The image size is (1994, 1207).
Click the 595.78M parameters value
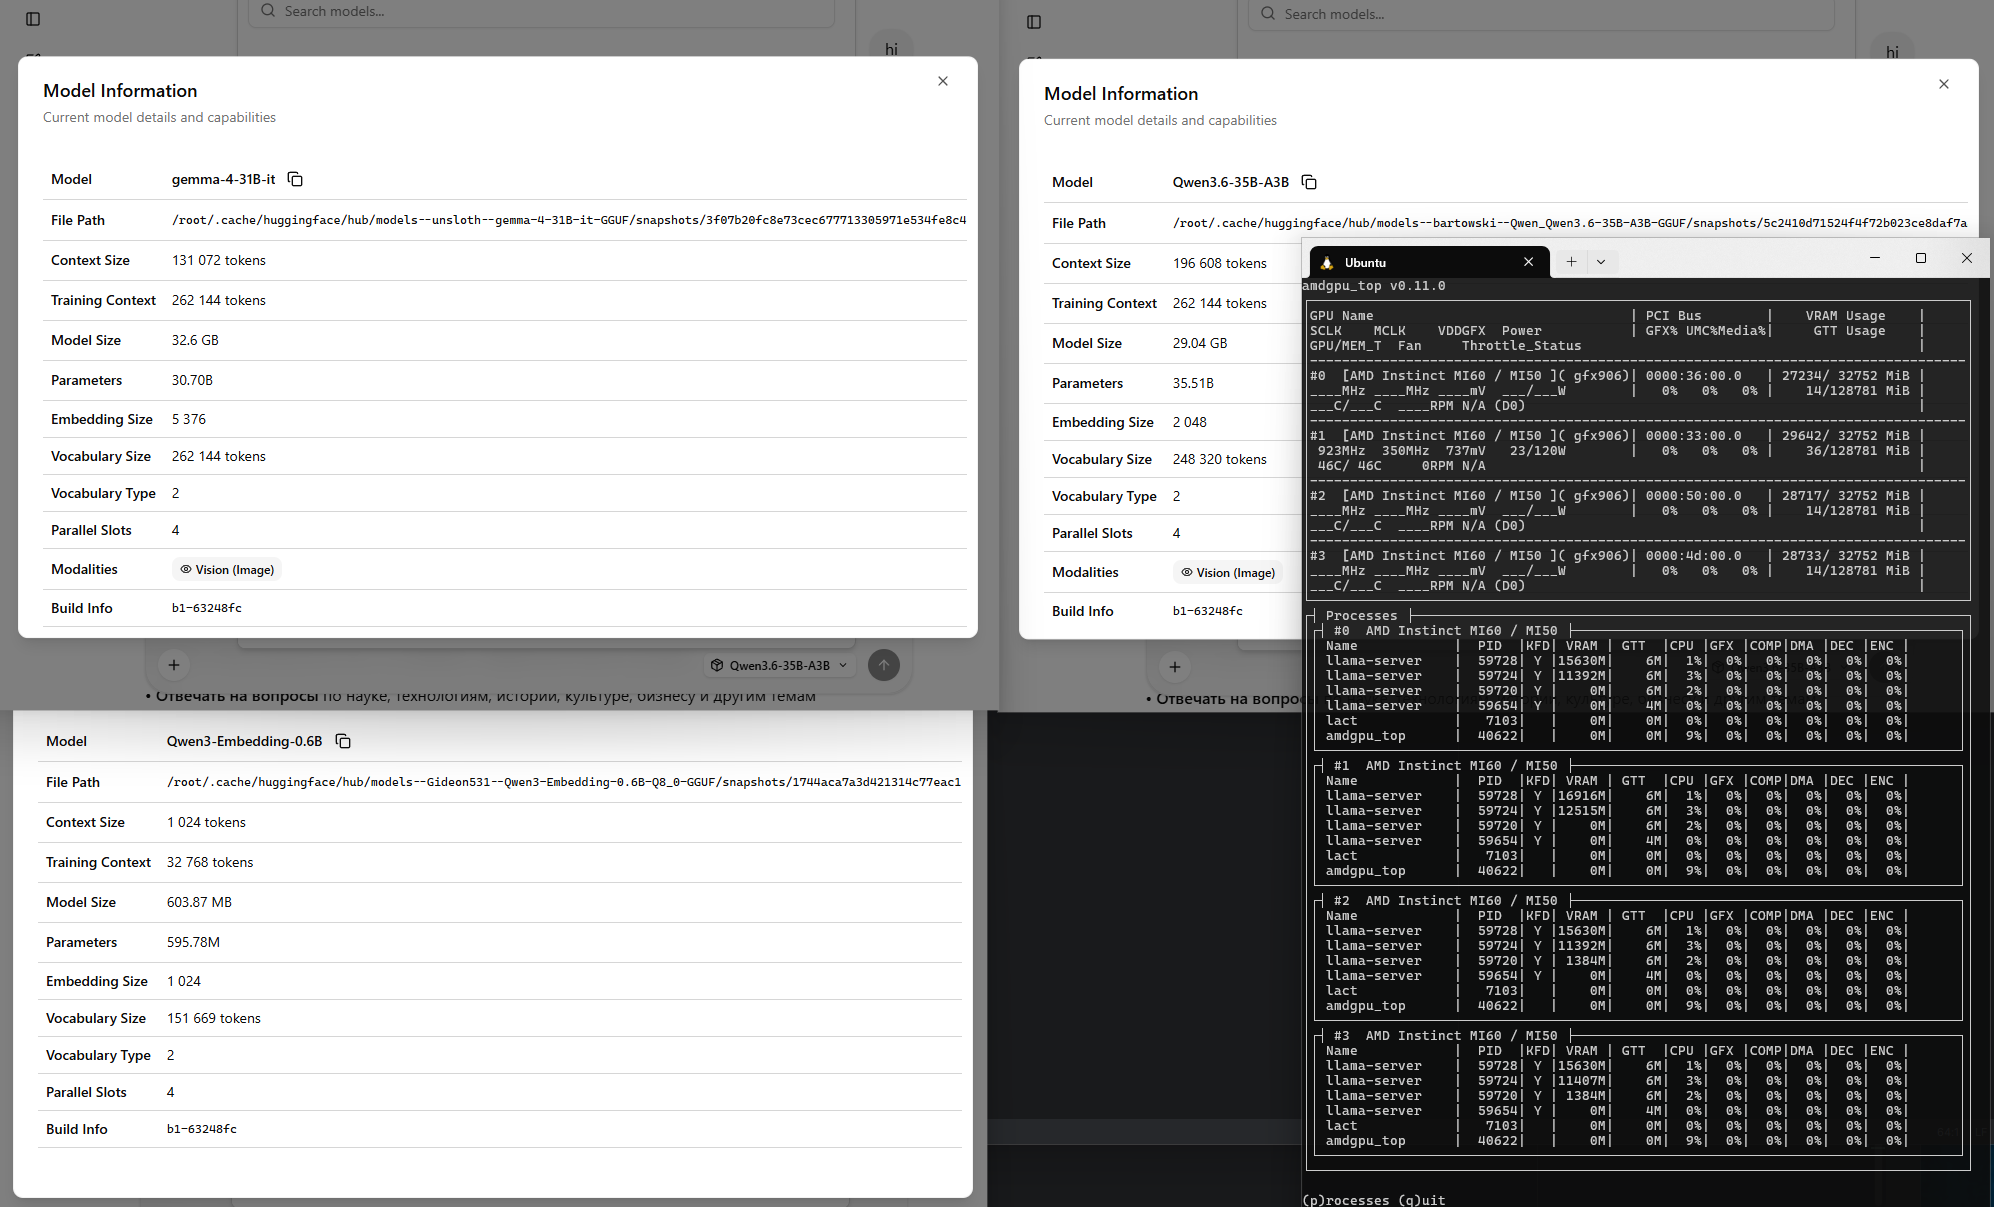pyautogui.click(x=193, y=942)
